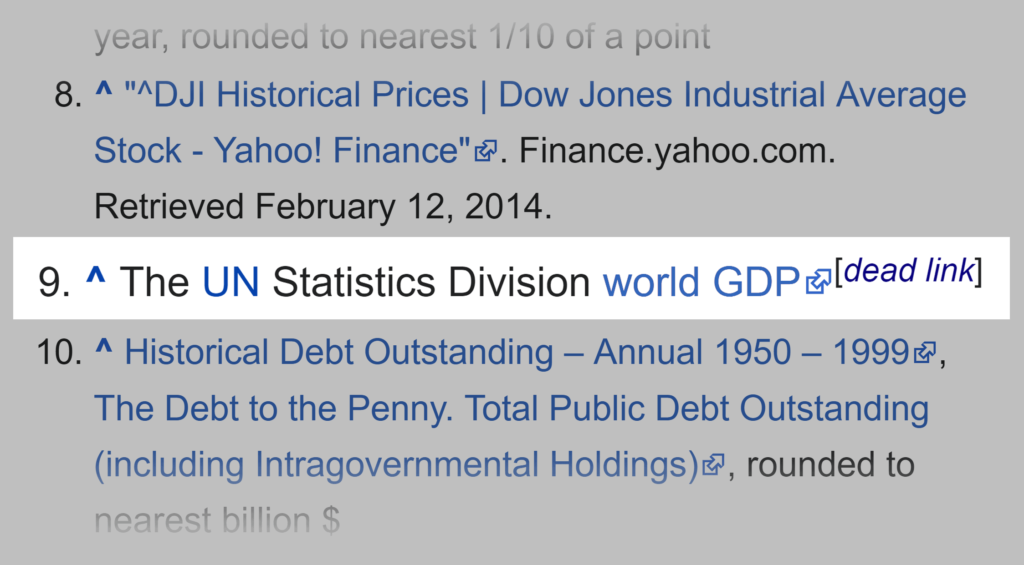Click list number 8
The image size is (1024, 565).
coord(64,96)
